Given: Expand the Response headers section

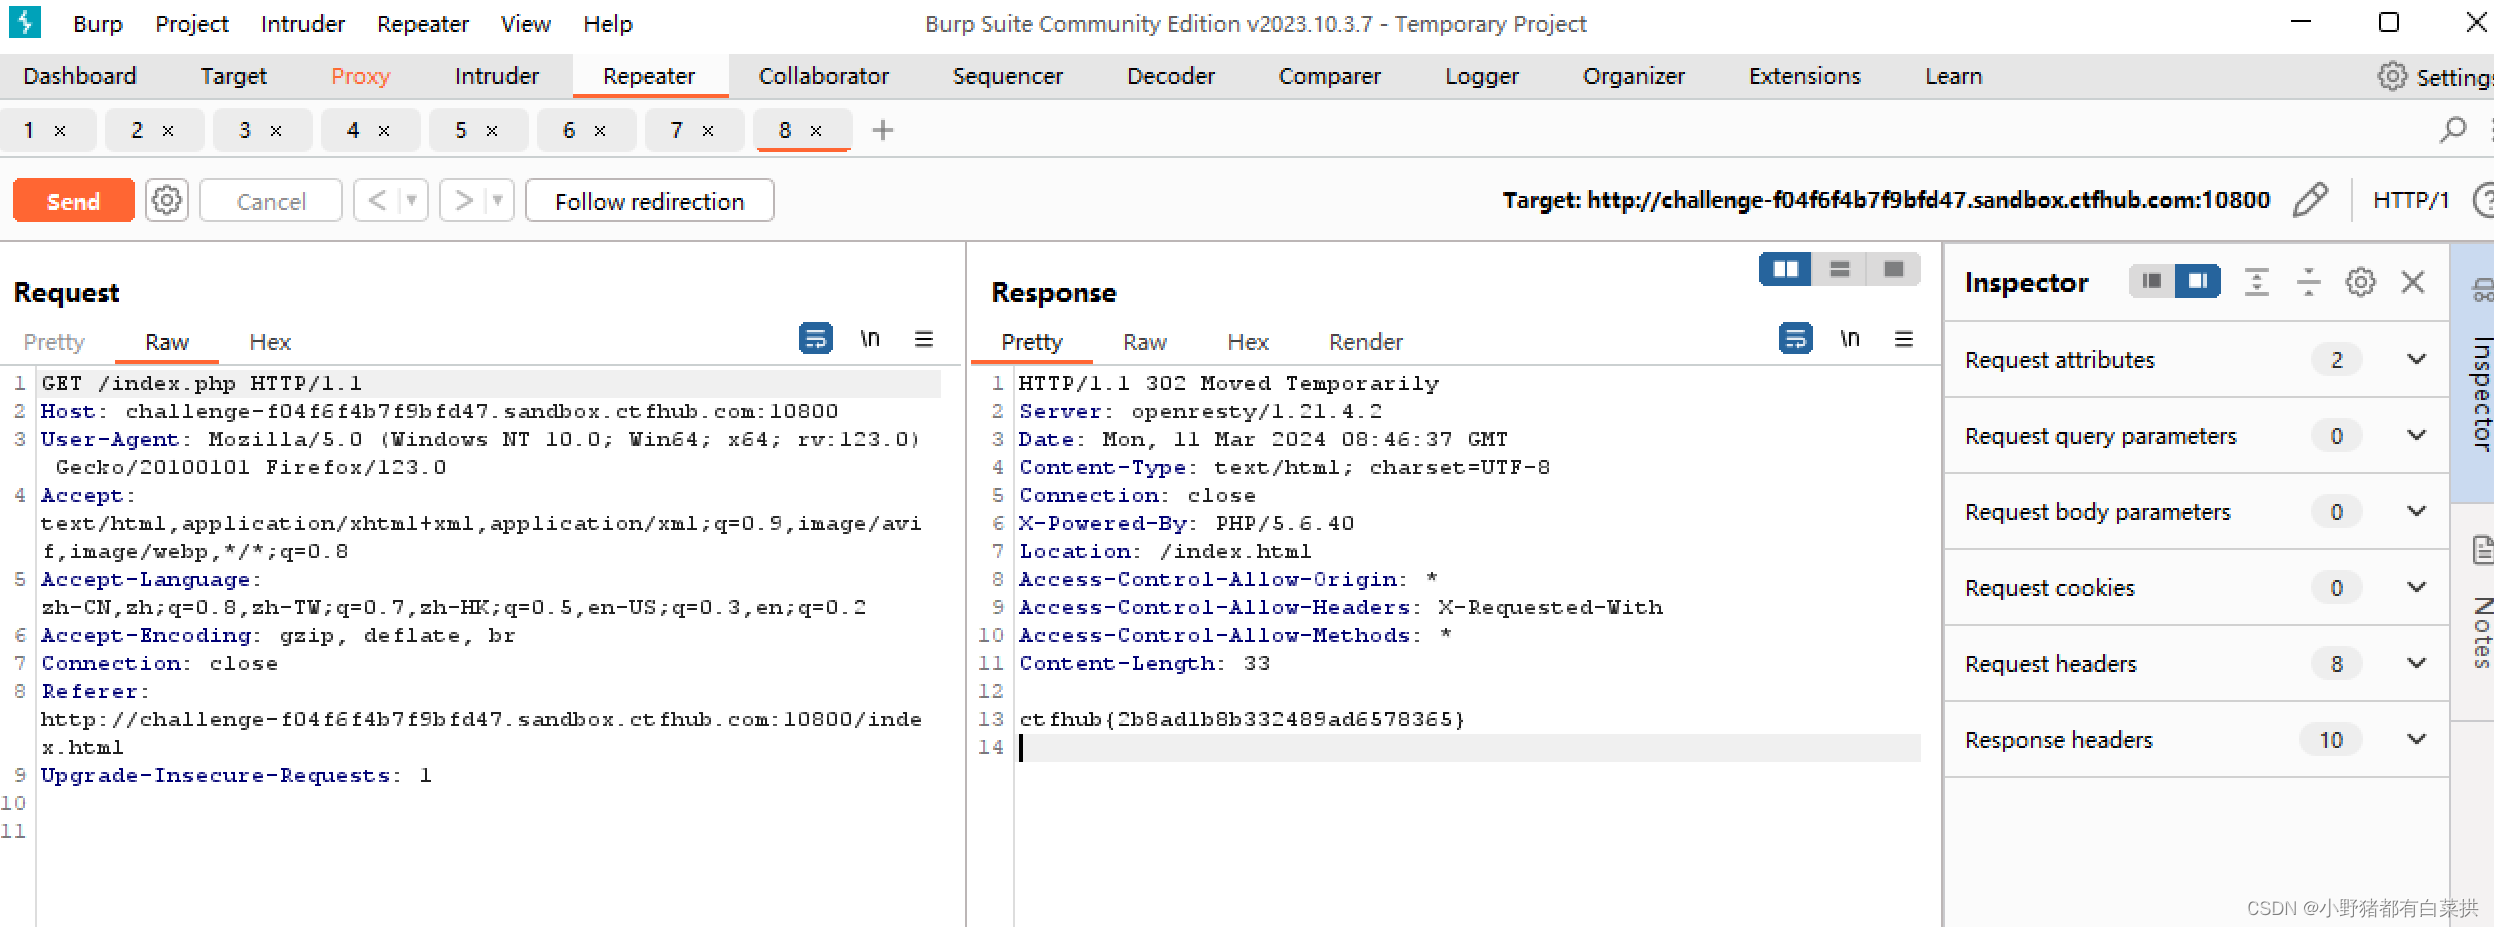Looking at the screenshot, I should tap(2417, 739).
